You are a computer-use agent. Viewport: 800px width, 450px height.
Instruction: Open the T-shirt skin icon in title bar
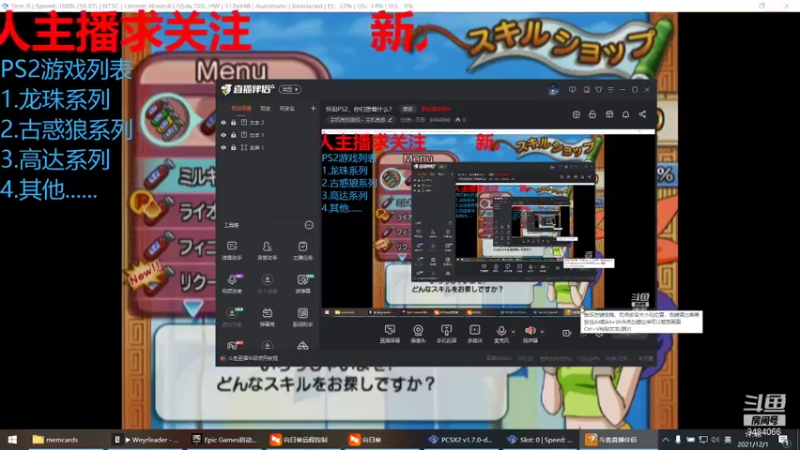click(598, 90)
